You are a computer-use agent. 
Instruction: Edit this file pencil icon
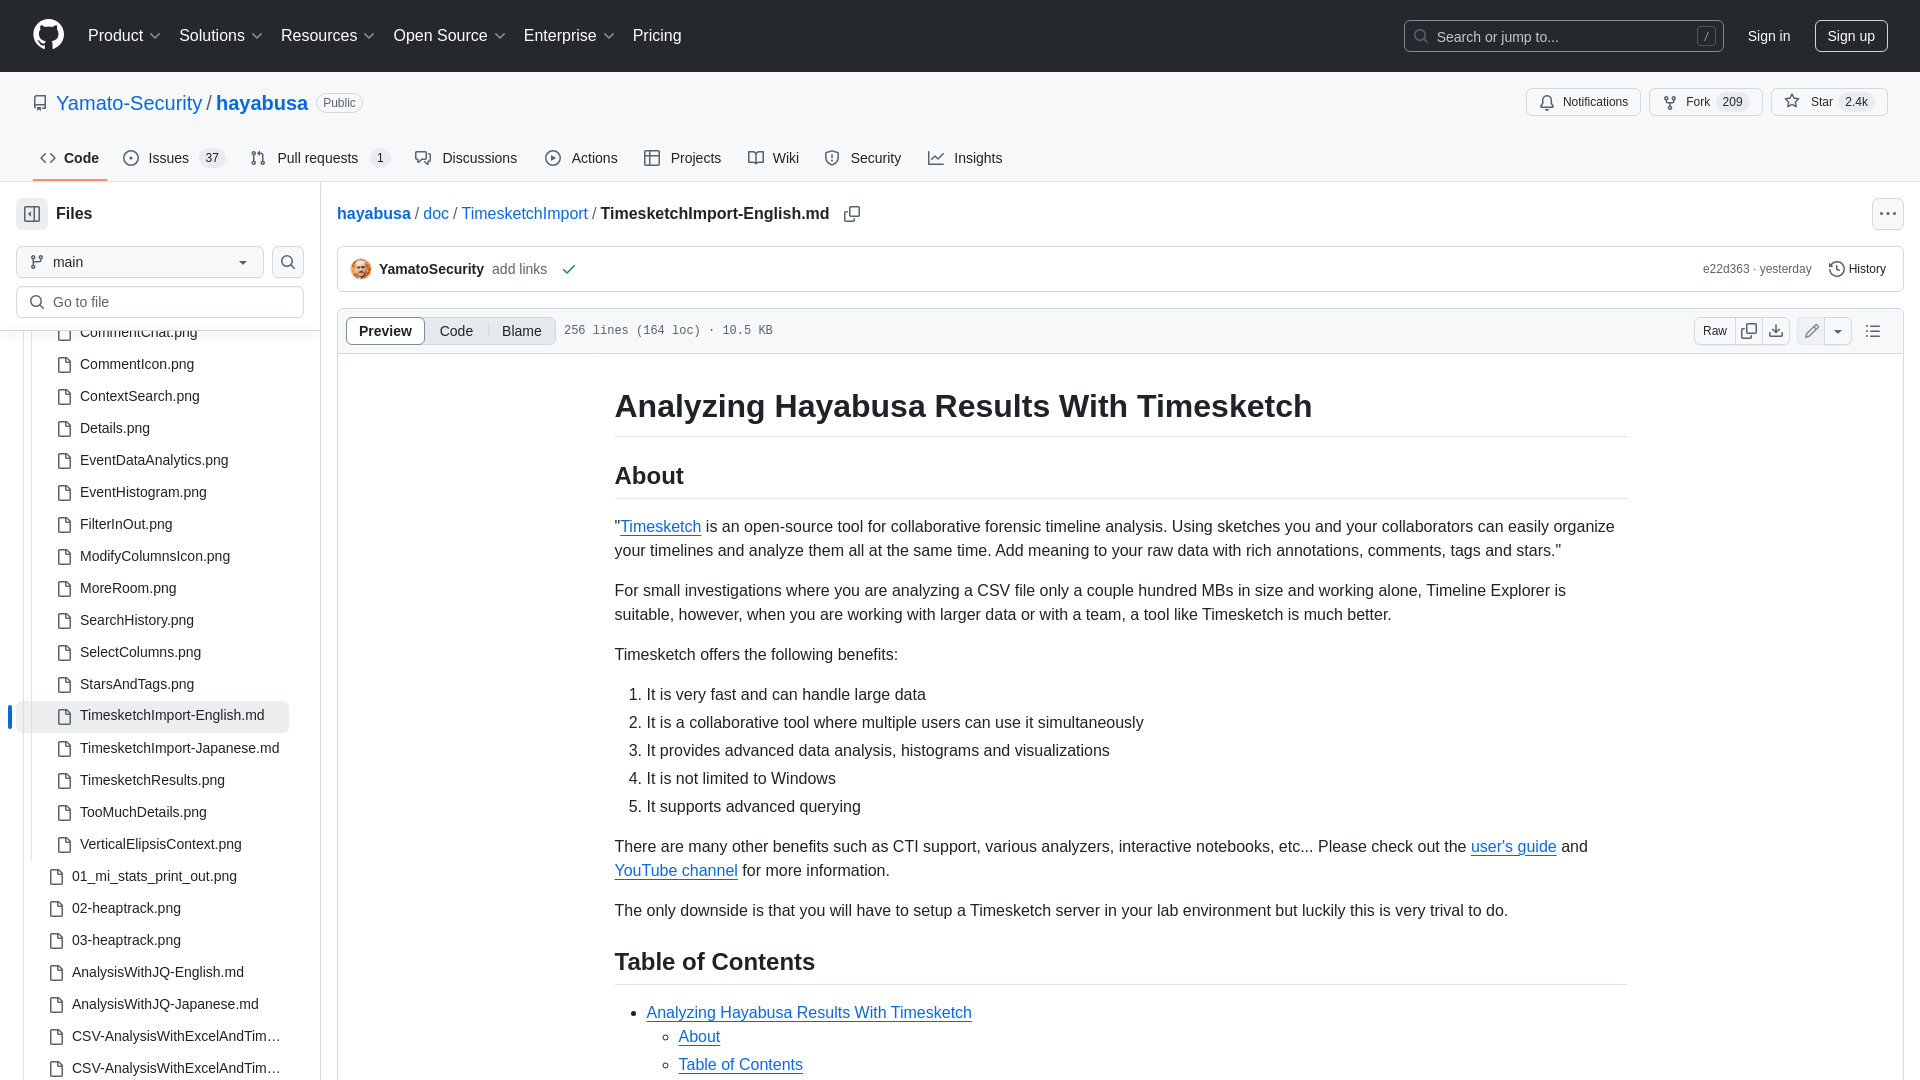point(1811,331)
